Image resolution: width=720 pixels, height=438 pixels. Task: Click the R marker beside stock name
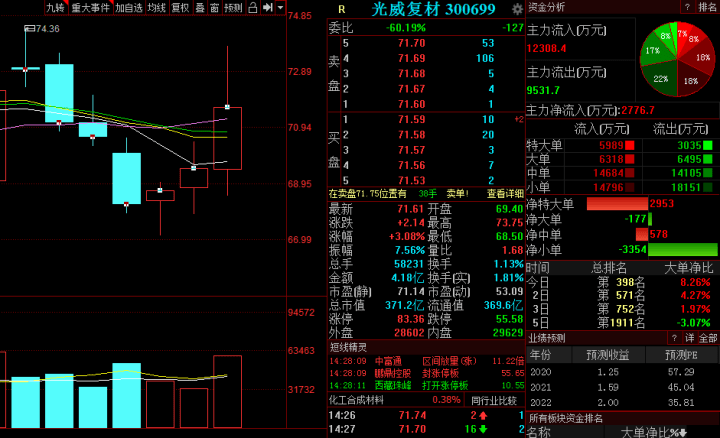point(341,9)
